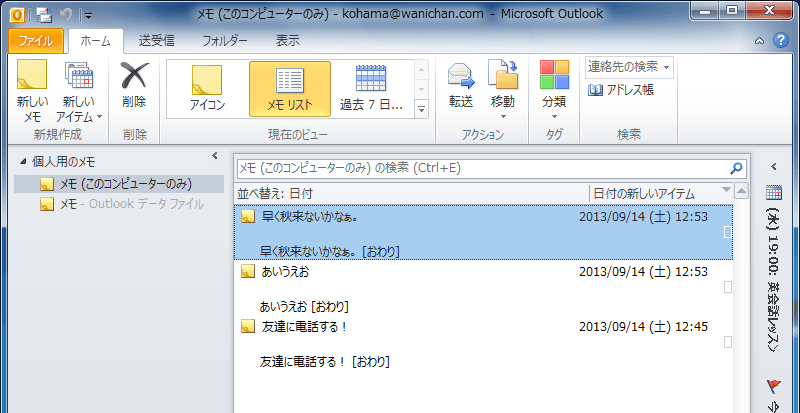Open the アドレス帳 address book
The image size is (800, 413).
point(621,90)
